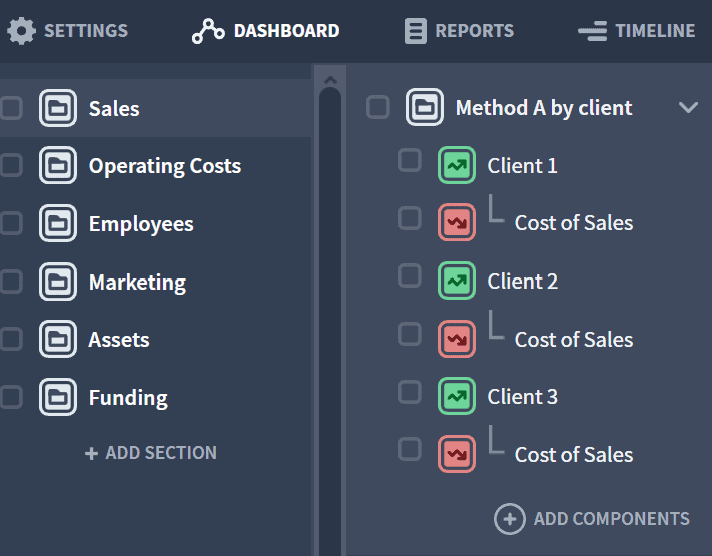
Task: Check the Funding checkbox
Action: [x=11, y=397]
